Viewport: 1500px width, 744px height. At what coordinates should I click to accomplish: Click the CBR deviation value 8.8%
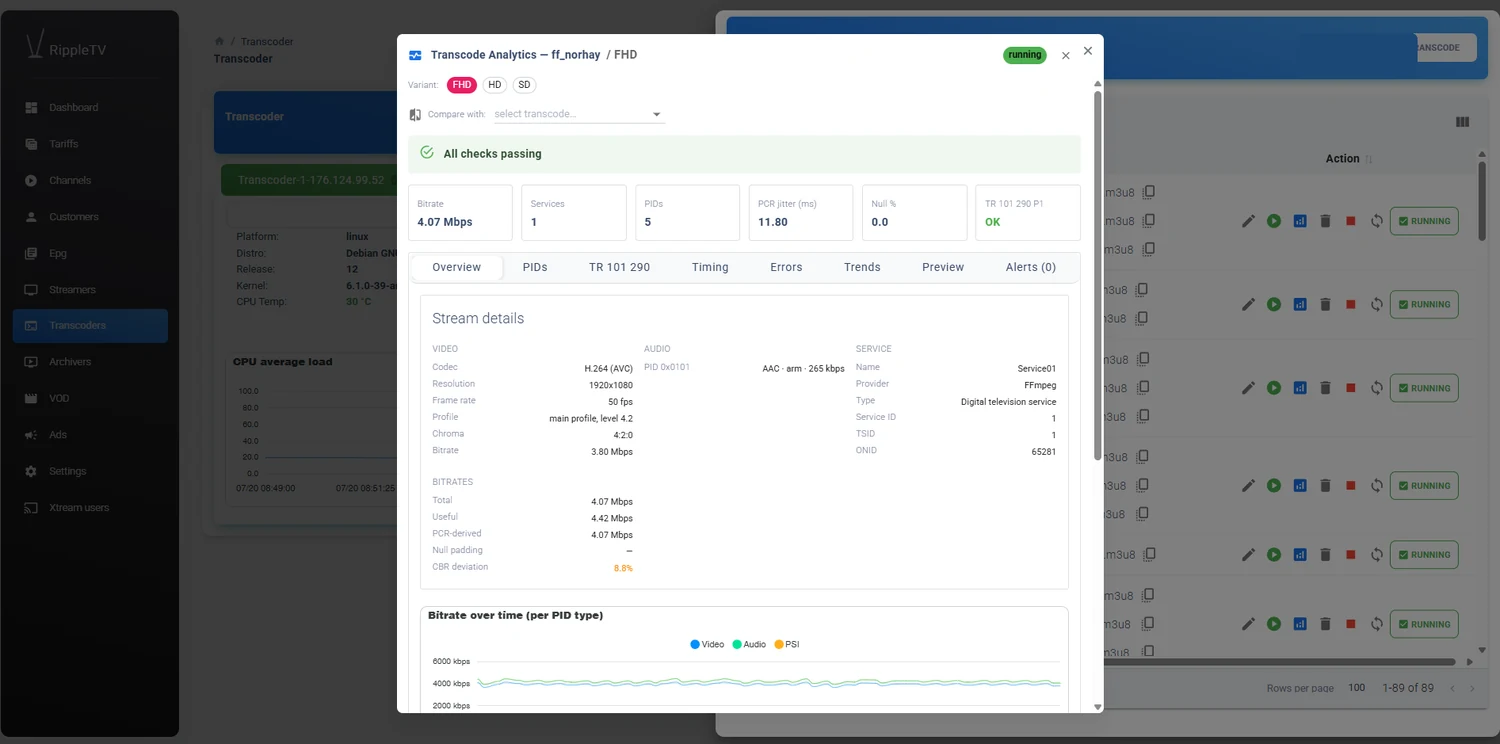pos(623,568)
